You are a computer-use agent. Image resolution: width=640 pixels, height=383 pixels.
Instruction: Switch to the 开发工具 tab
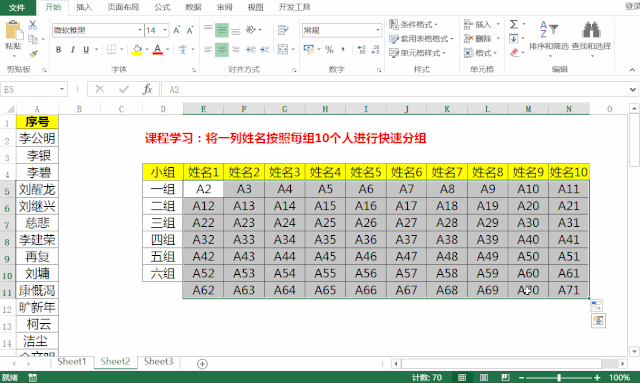294,7
